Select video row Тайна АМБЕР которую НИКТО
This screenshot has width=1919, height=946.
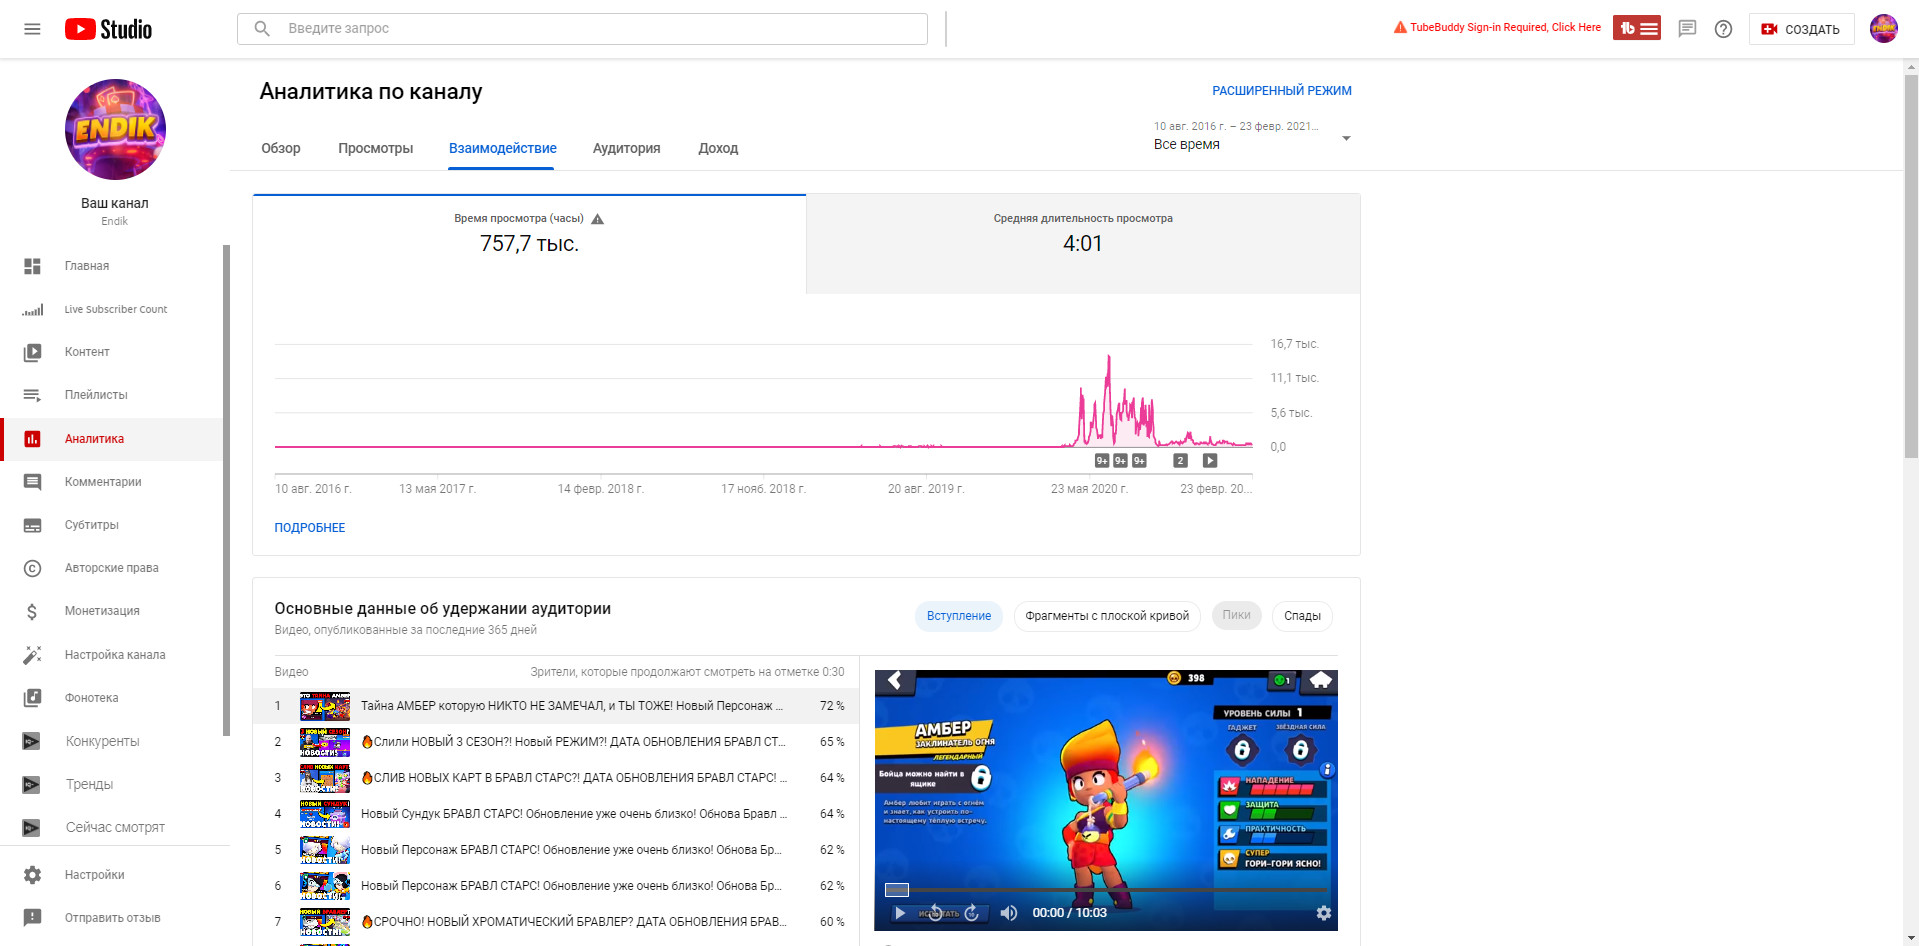click(556, 706)
